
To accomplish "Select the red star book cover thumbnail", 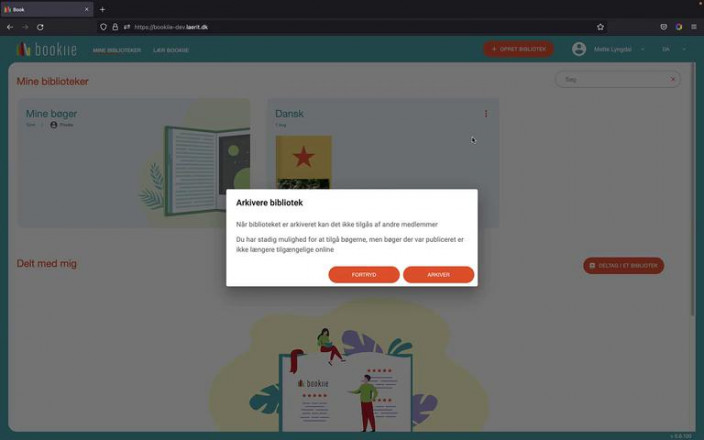I will (303, 160).
